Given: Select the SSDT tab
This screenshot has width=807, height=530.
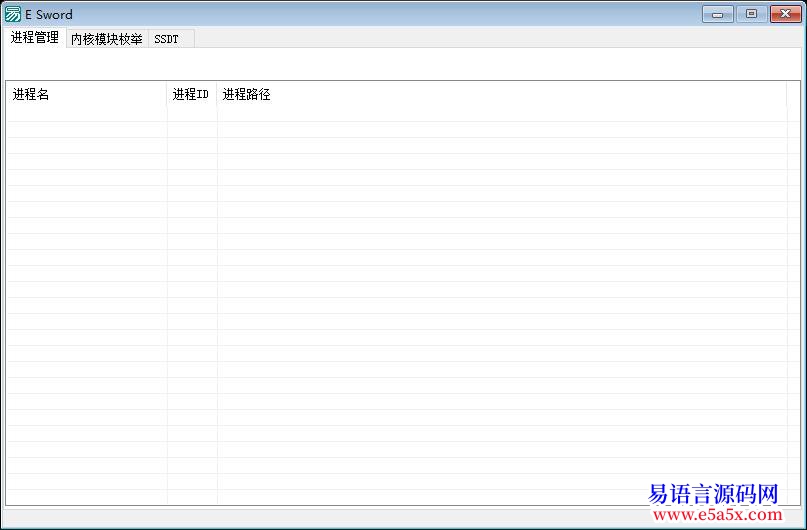Looking at the screenshot, I should (x=166, y=39).
